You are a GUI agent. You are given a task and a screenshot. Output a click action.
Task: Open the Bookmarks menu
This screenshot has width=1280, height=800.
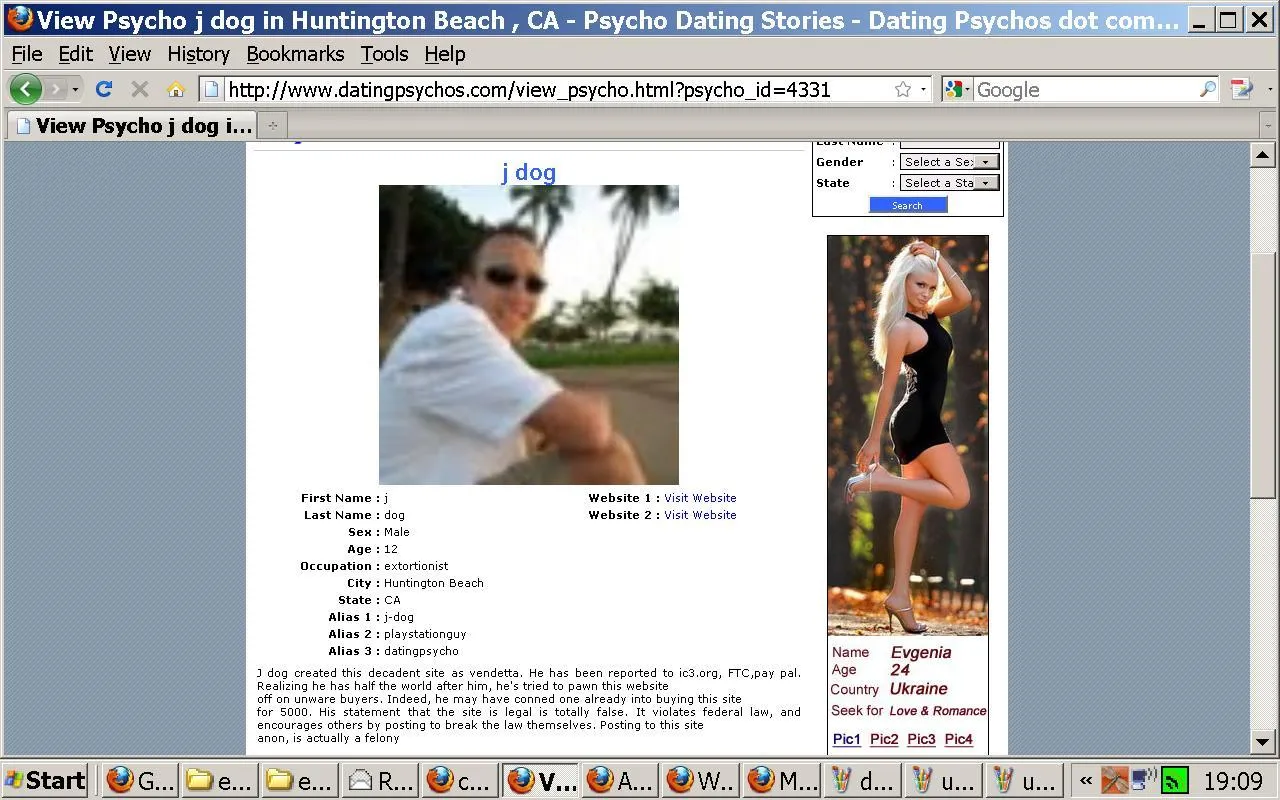point(295,54)
